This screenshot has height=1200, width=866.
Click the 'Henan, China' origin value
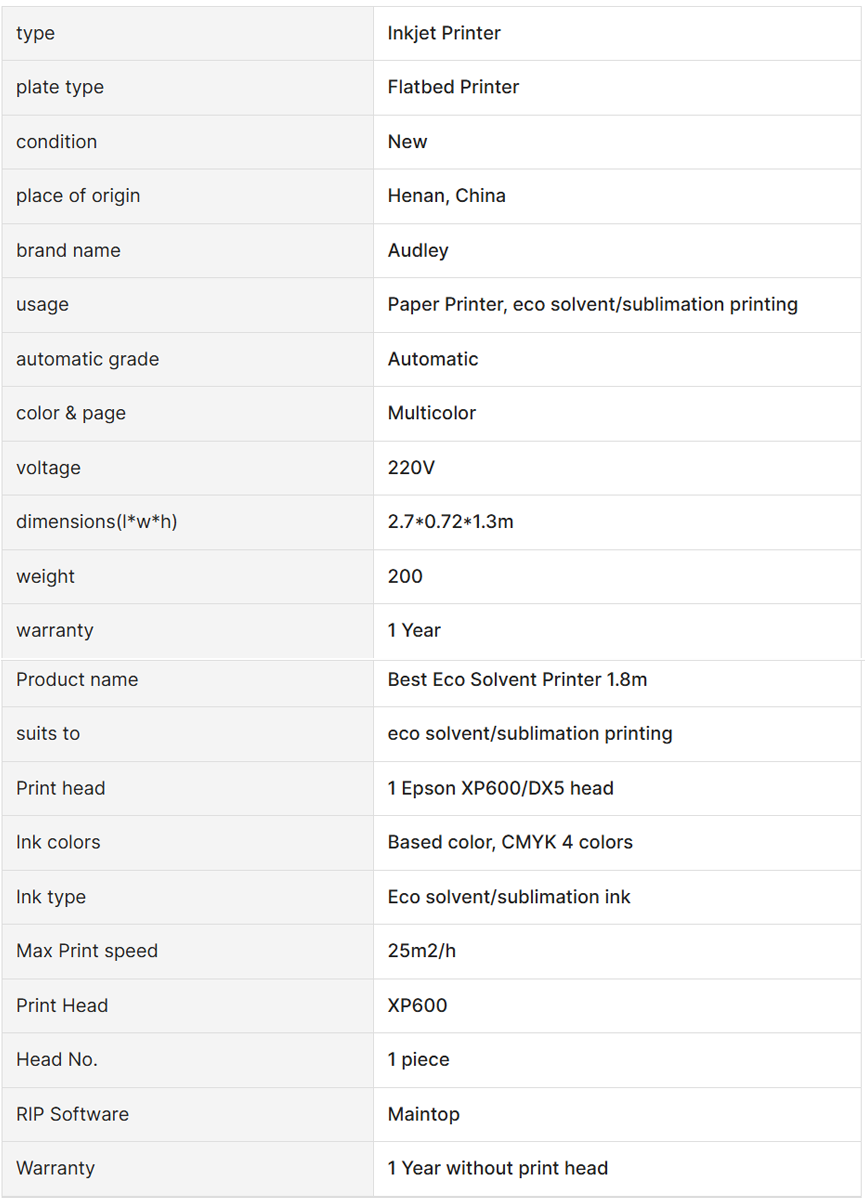click(x=446, y=196)
